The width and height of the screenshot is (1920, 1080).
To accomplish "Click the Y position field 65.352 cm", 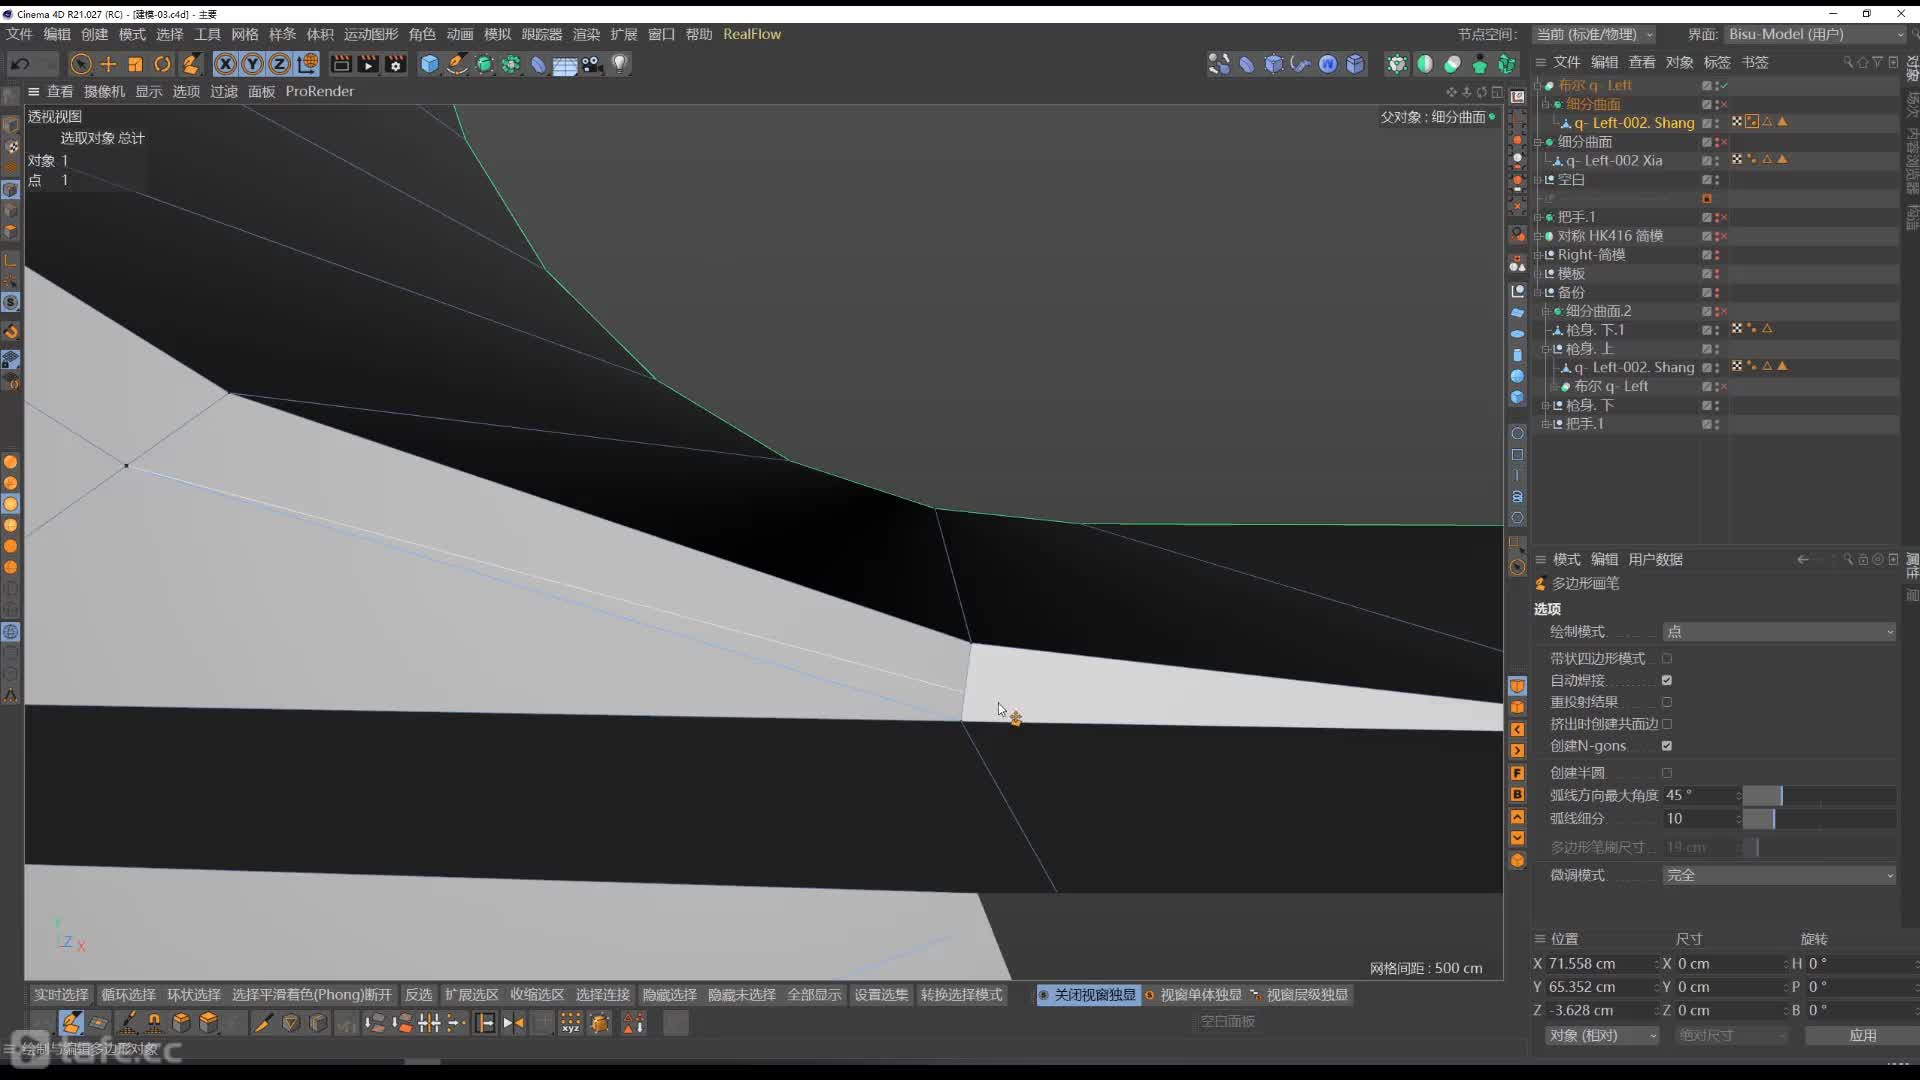I will click(1598, 987).
